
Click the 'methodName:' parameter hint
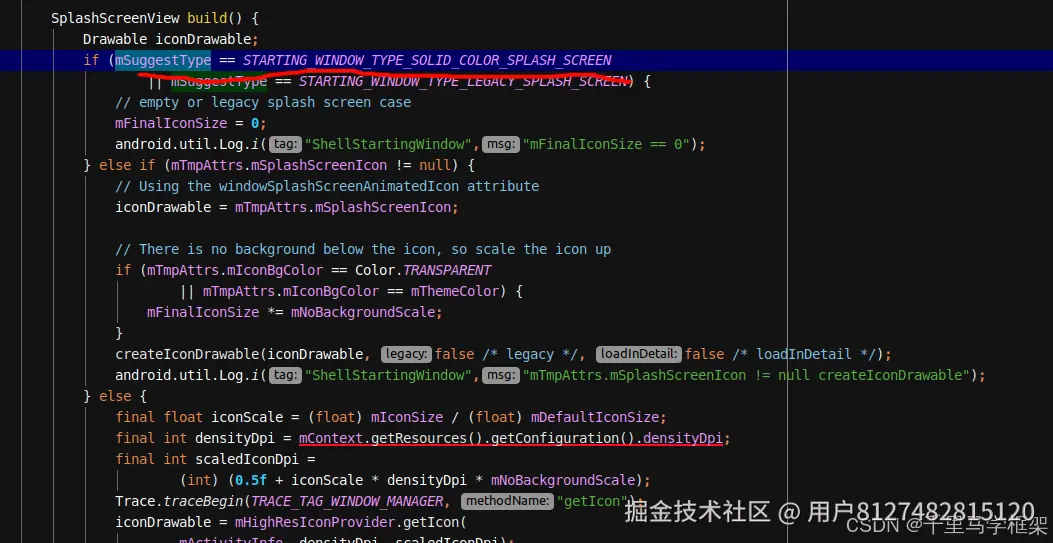pyautogui.click(x=507, y=501)
